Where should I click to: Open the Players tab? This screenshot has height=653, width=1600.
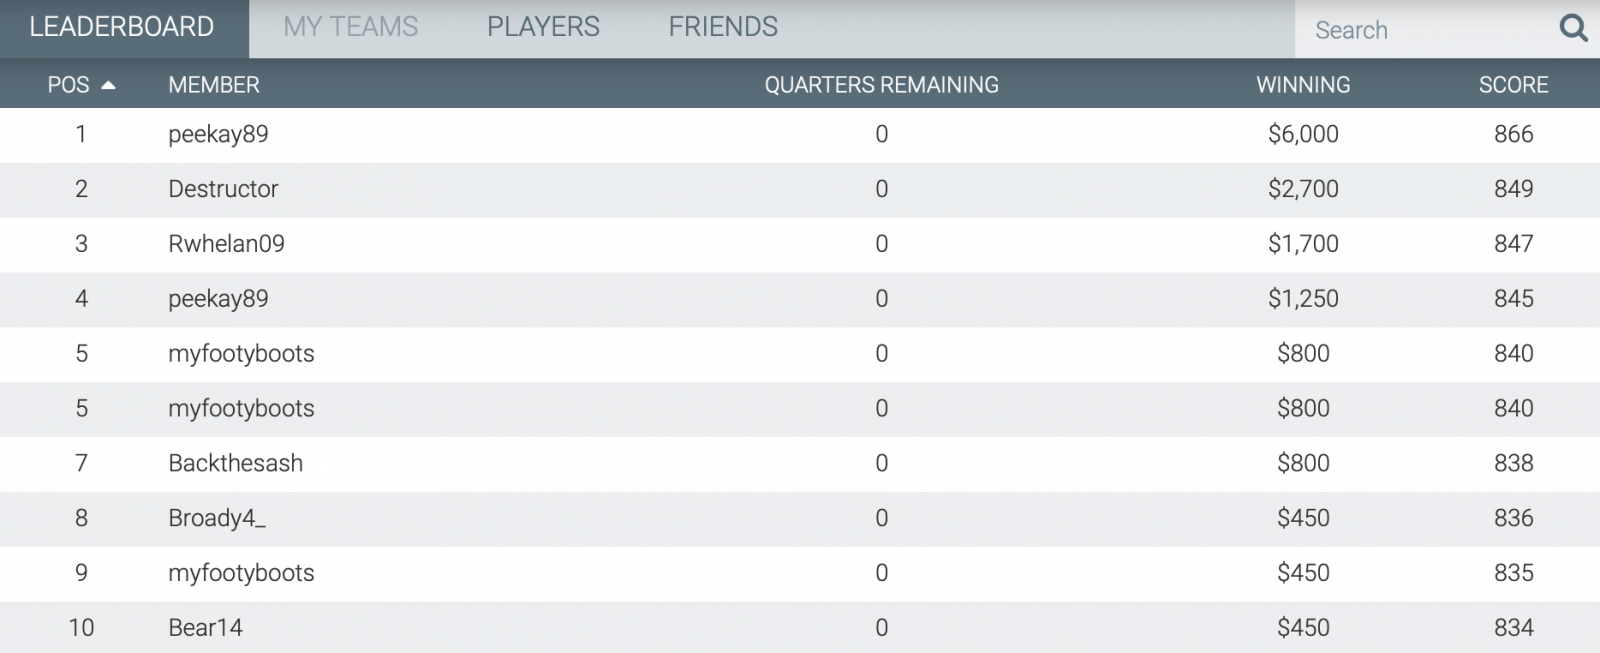pyautogui.click(x=543, y=27)
